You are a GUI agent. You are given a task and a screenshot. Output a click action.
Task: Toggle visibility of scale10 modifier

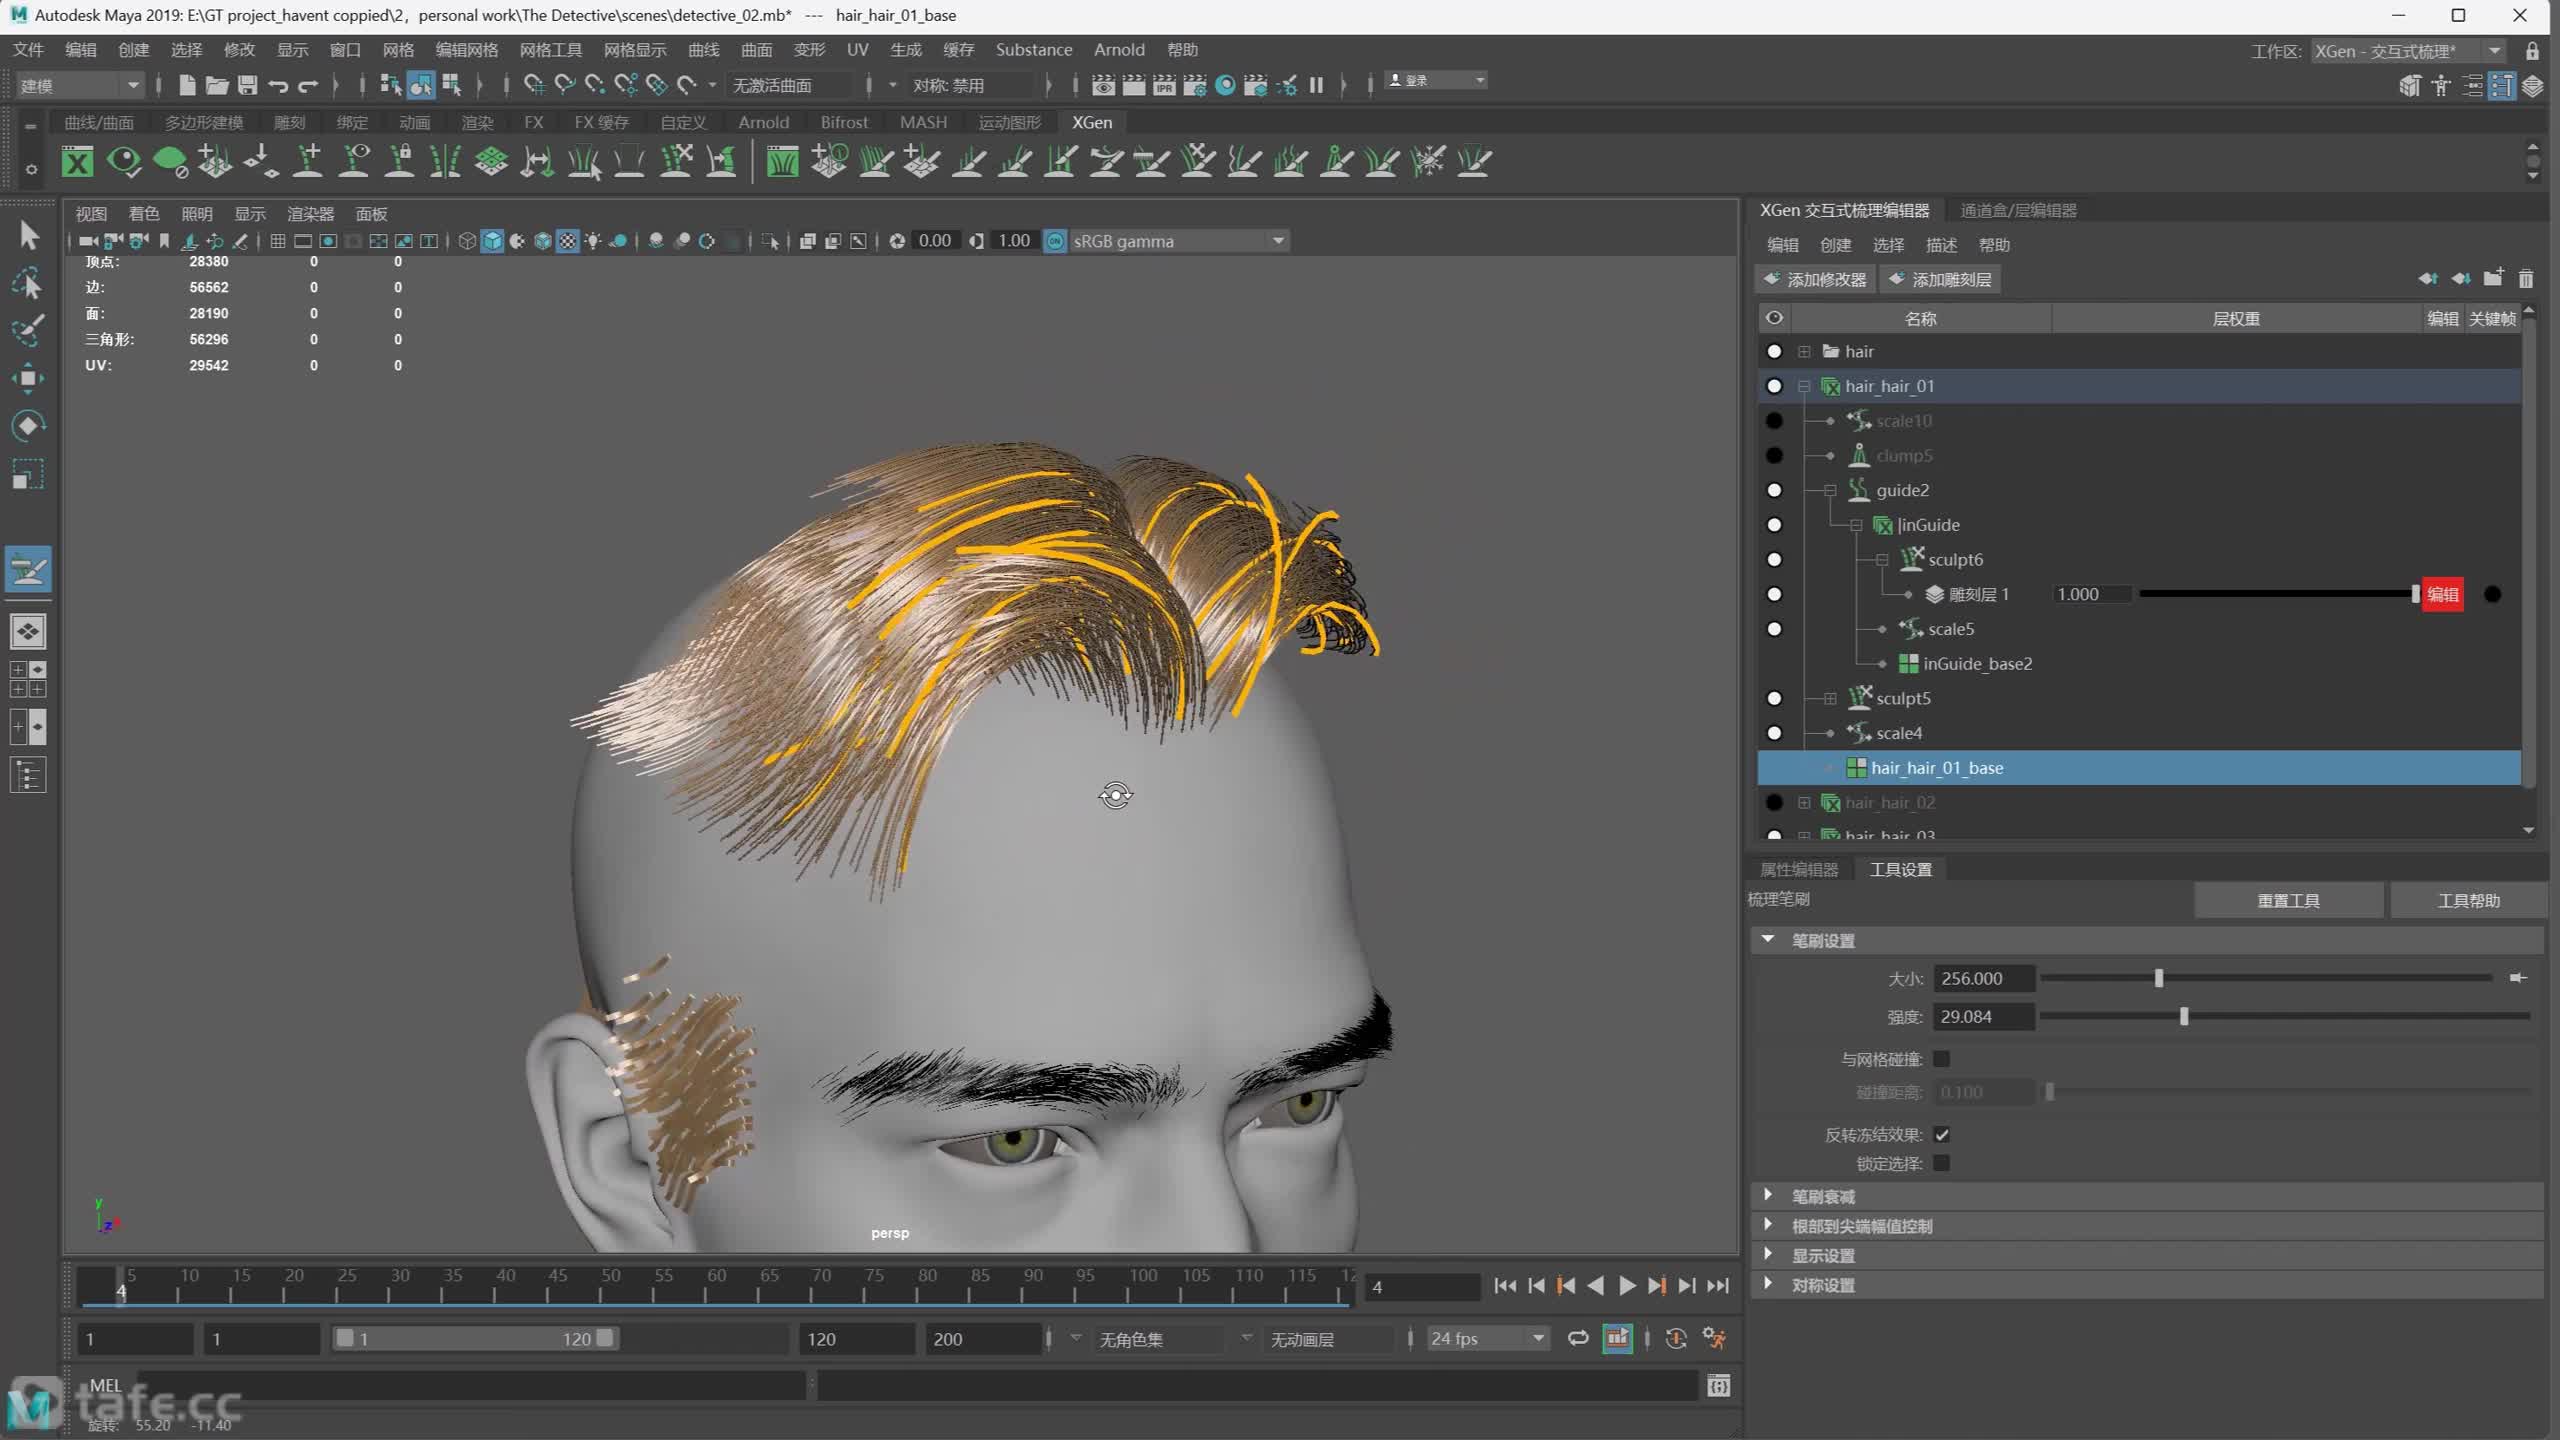click(1775, 421)
